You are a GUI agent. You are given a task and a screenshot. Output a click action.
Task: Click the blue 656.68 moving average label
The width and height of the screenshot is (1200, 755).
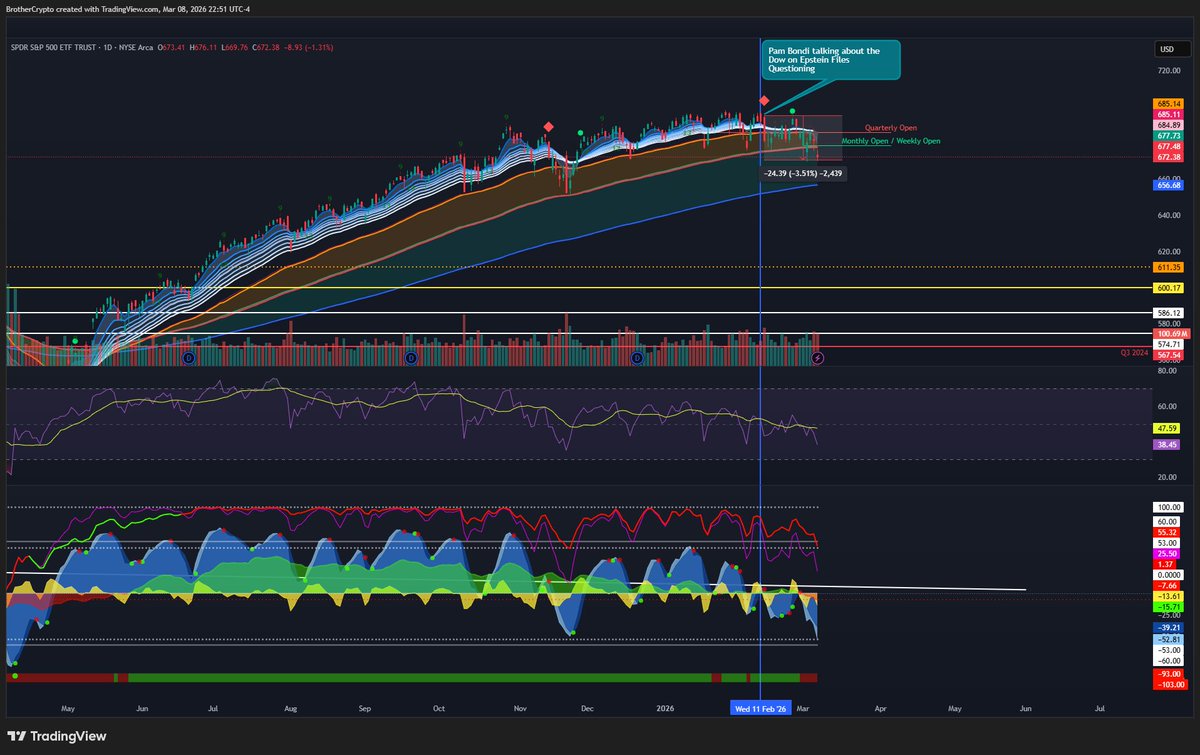(1169, 185)
